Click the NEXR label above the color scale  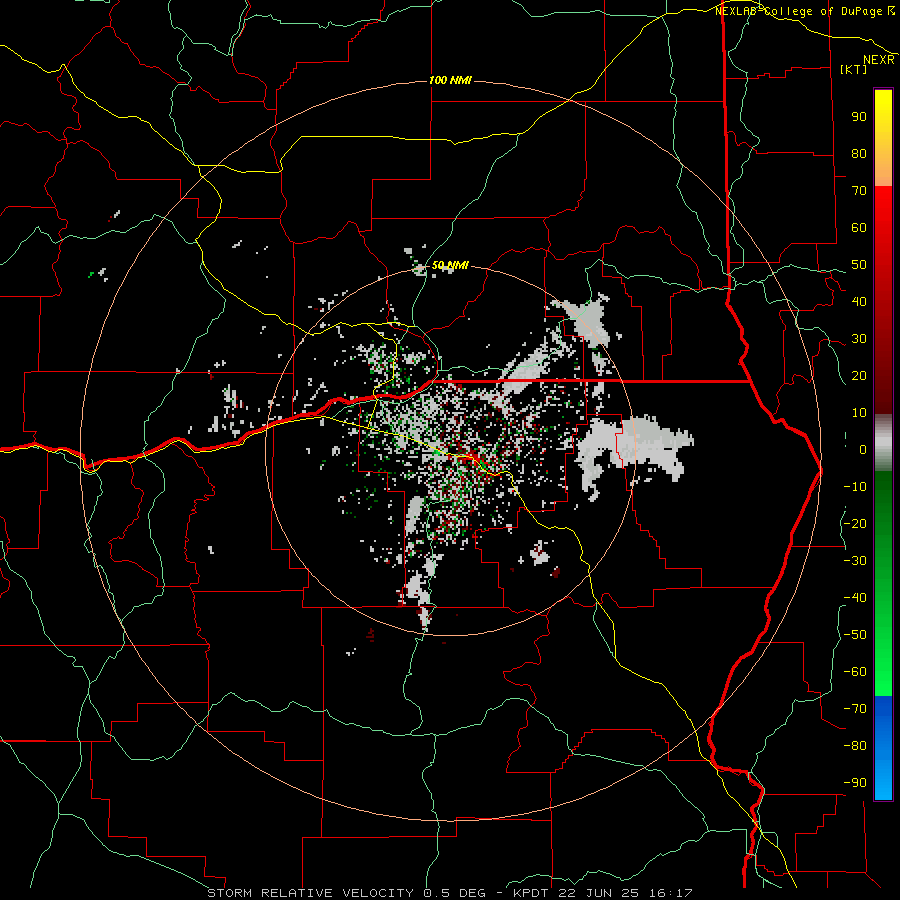[879, 60]
